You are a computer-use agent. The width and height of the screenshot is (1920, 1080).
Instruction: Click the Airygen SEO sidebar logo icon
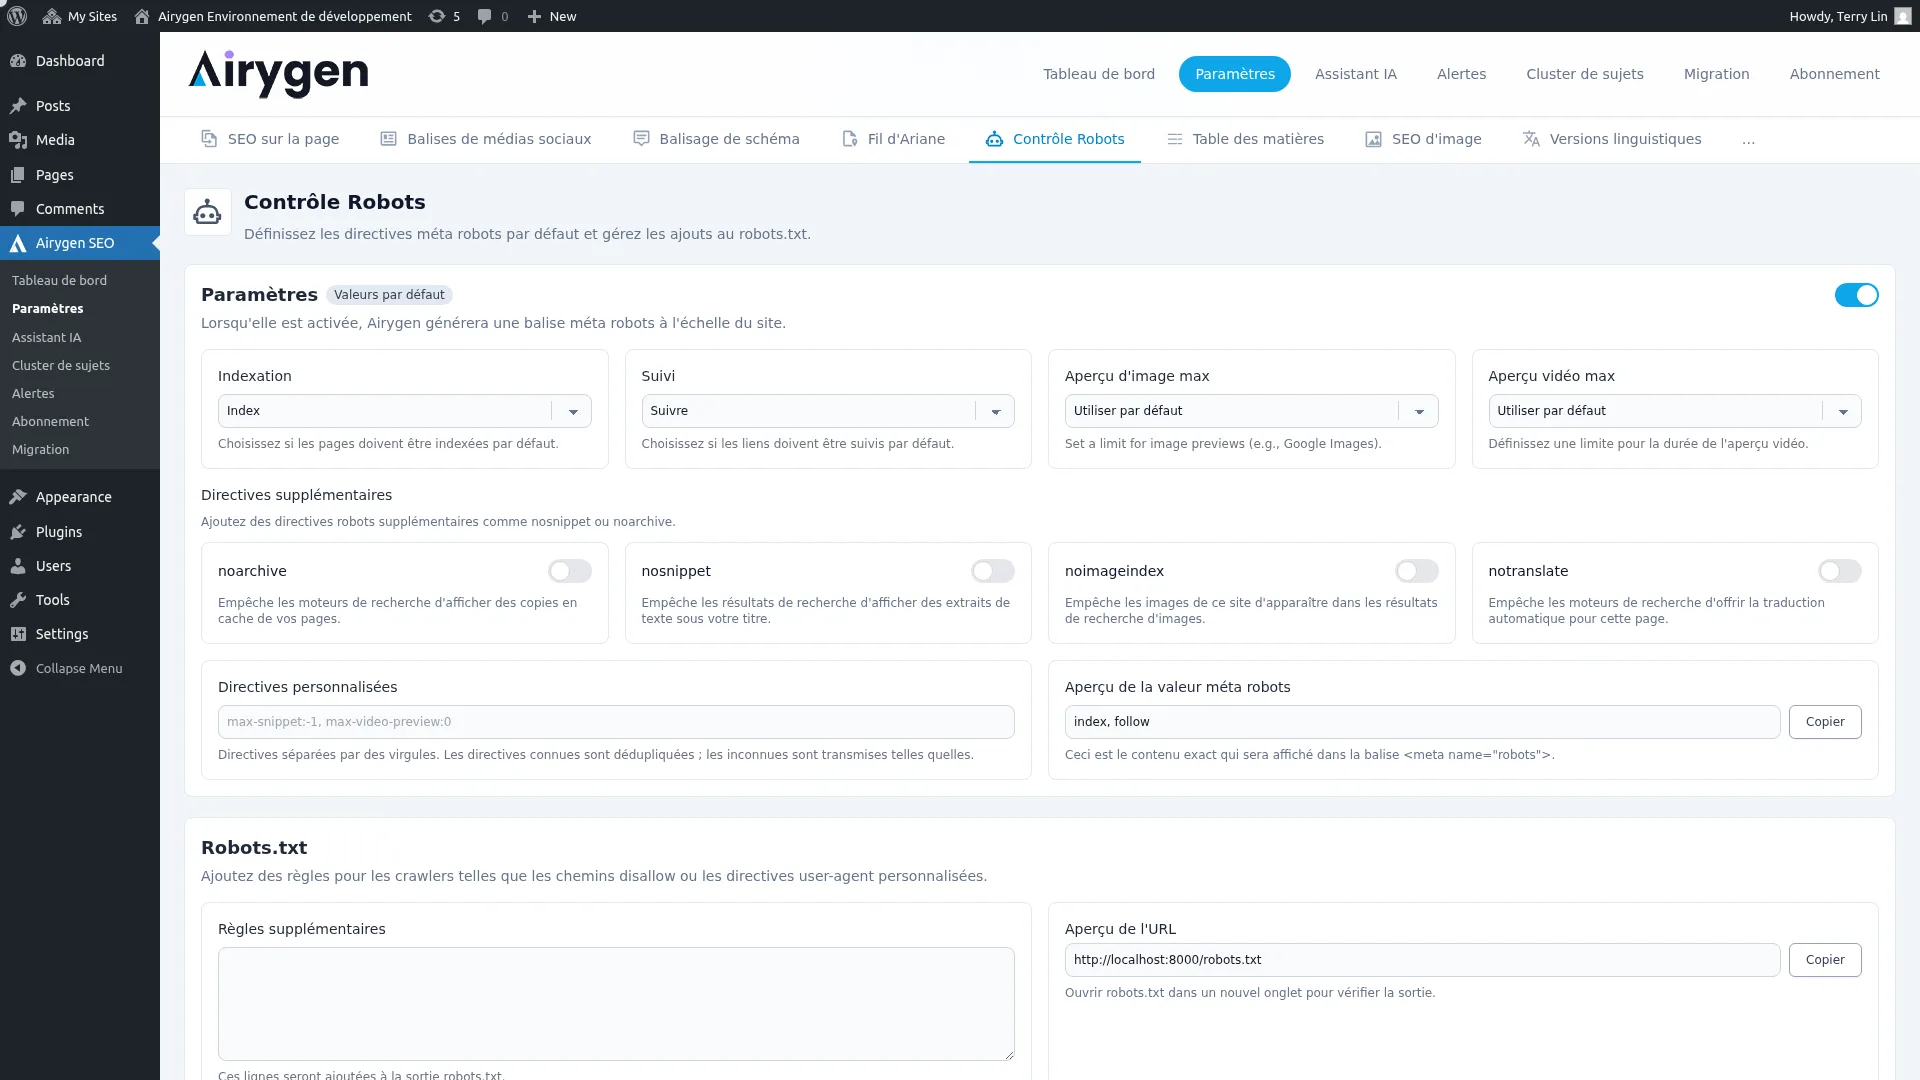18,243
